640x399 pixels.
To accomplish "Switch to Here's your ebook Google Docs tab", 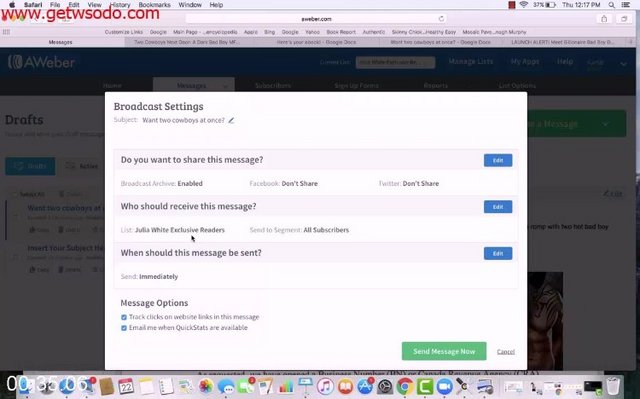I will tap(316, 42).
